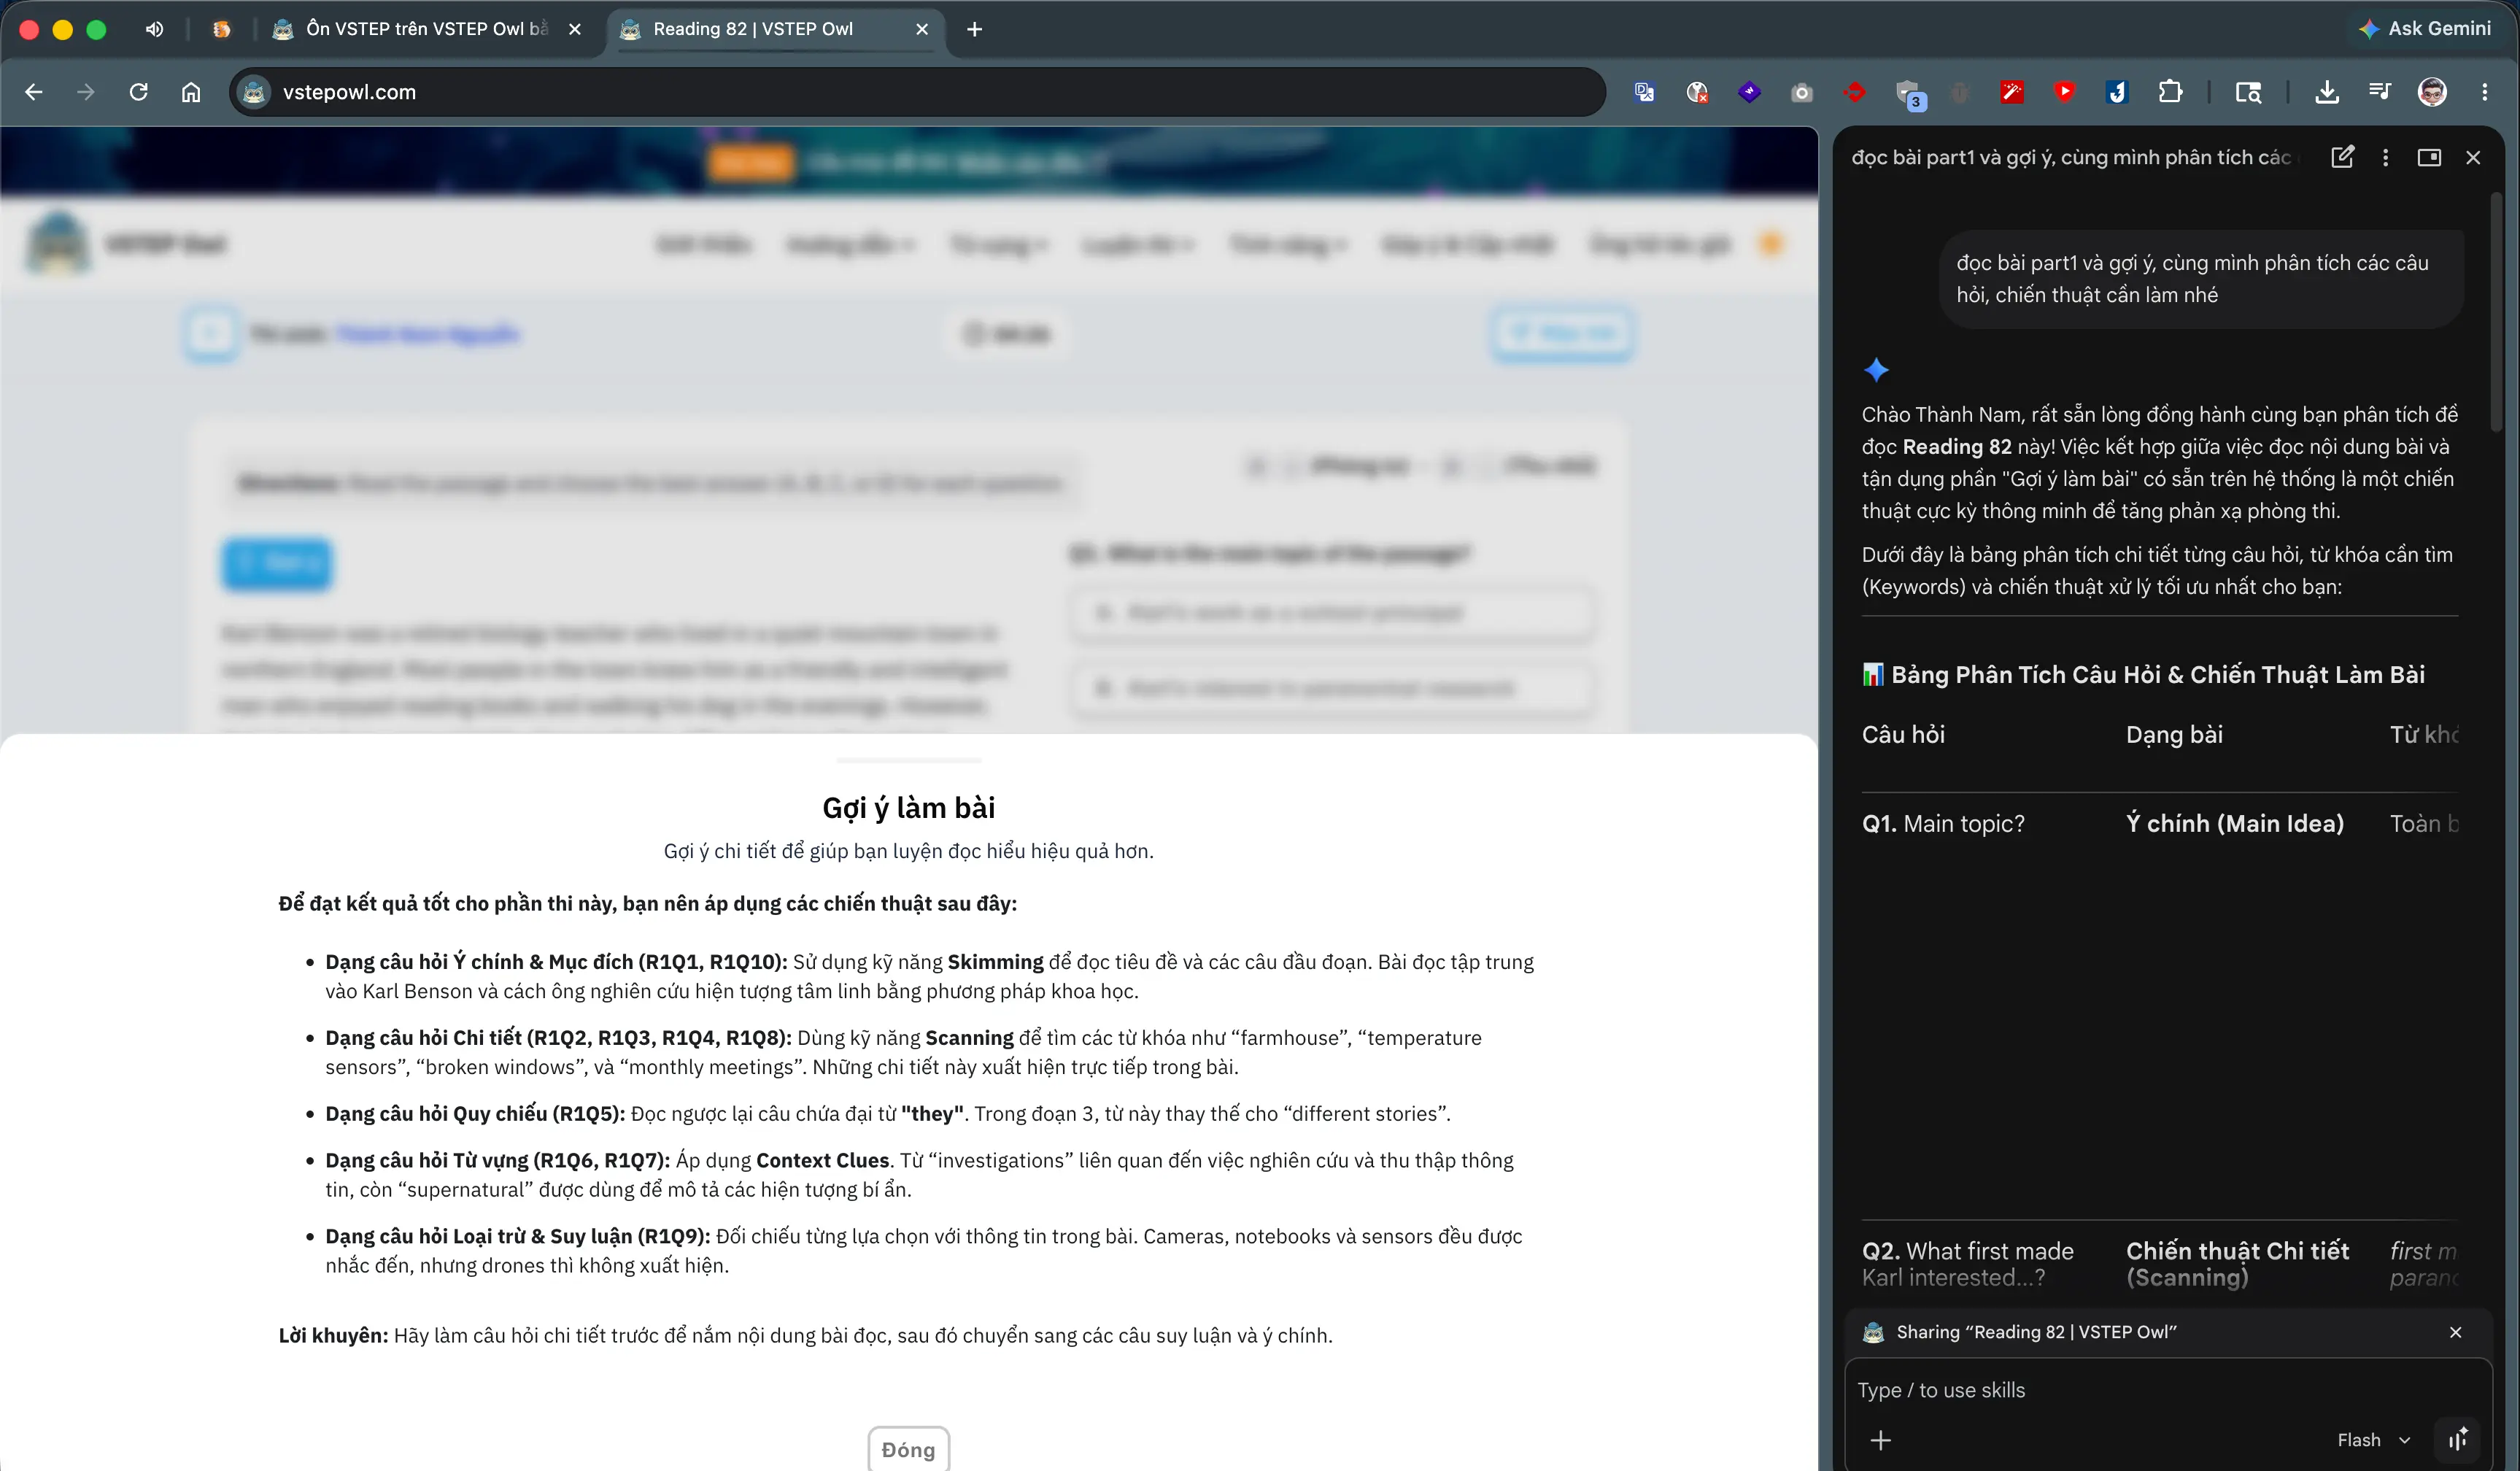
Task: Click the tab audio speaker icon
Action: 154,29
